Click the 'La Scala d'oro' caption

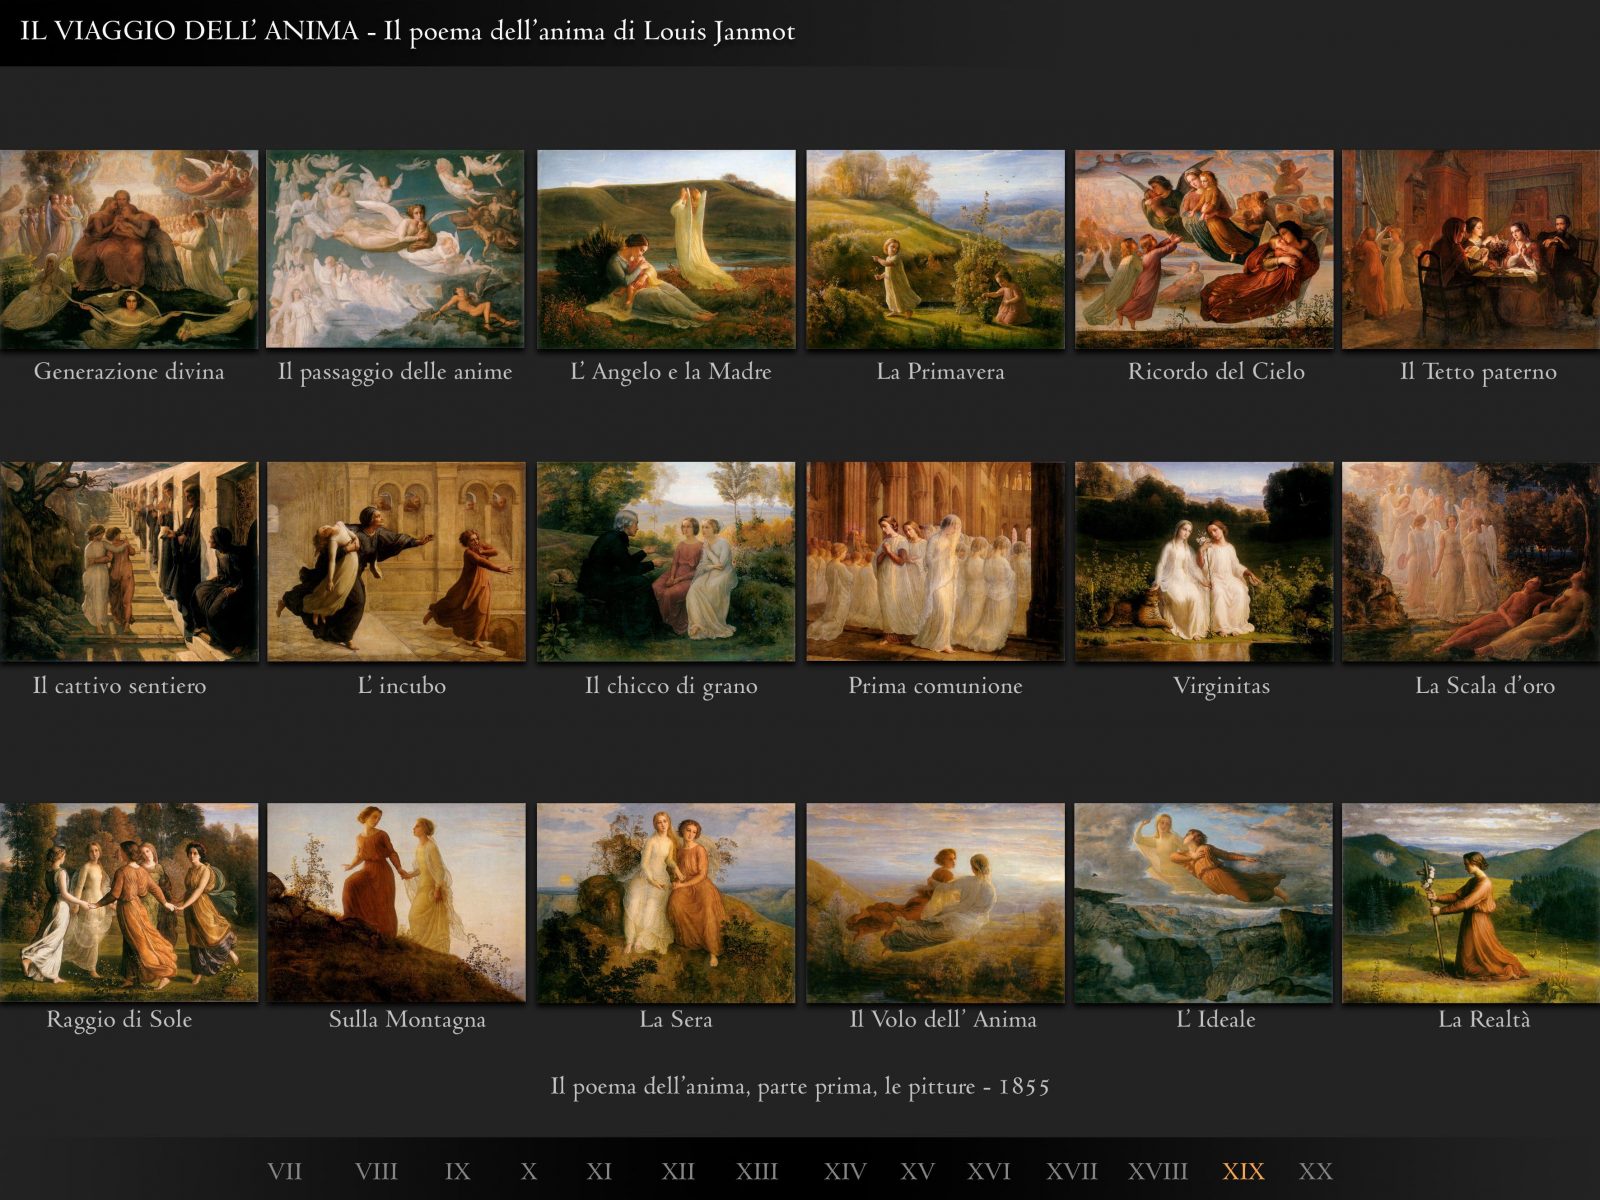(1485, 686)
